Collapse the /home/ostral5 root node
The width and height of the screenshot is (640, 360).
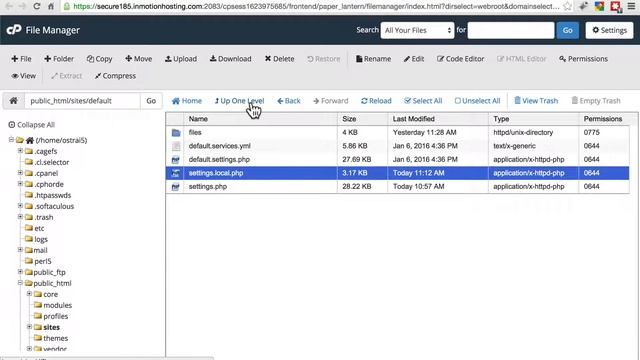tap(11, 140)
